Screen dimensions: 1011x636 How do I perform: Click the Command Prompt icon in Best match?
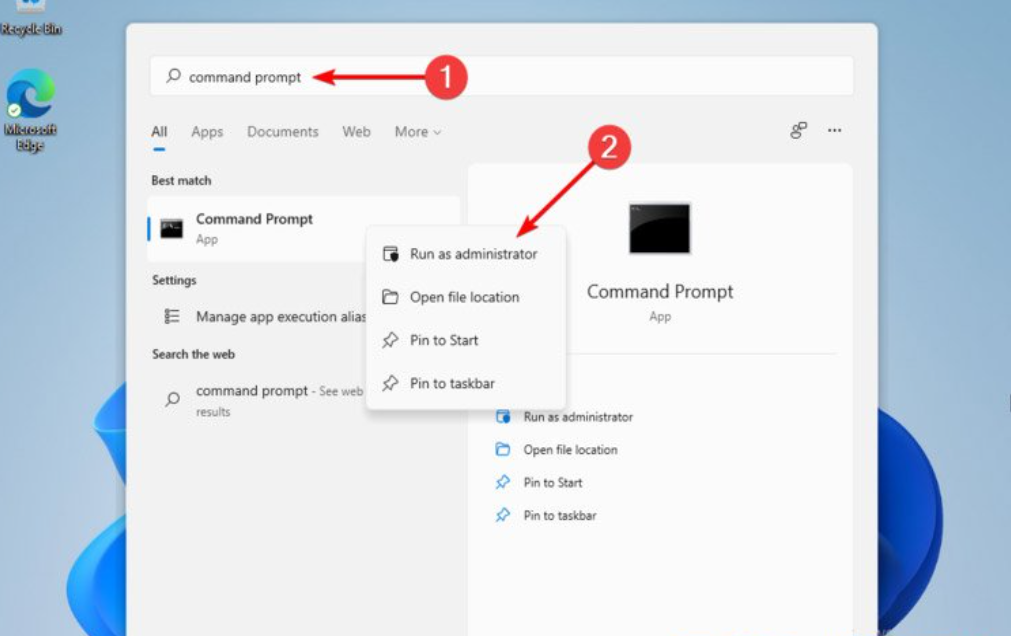pyautogui.click(x=172, y=228)
